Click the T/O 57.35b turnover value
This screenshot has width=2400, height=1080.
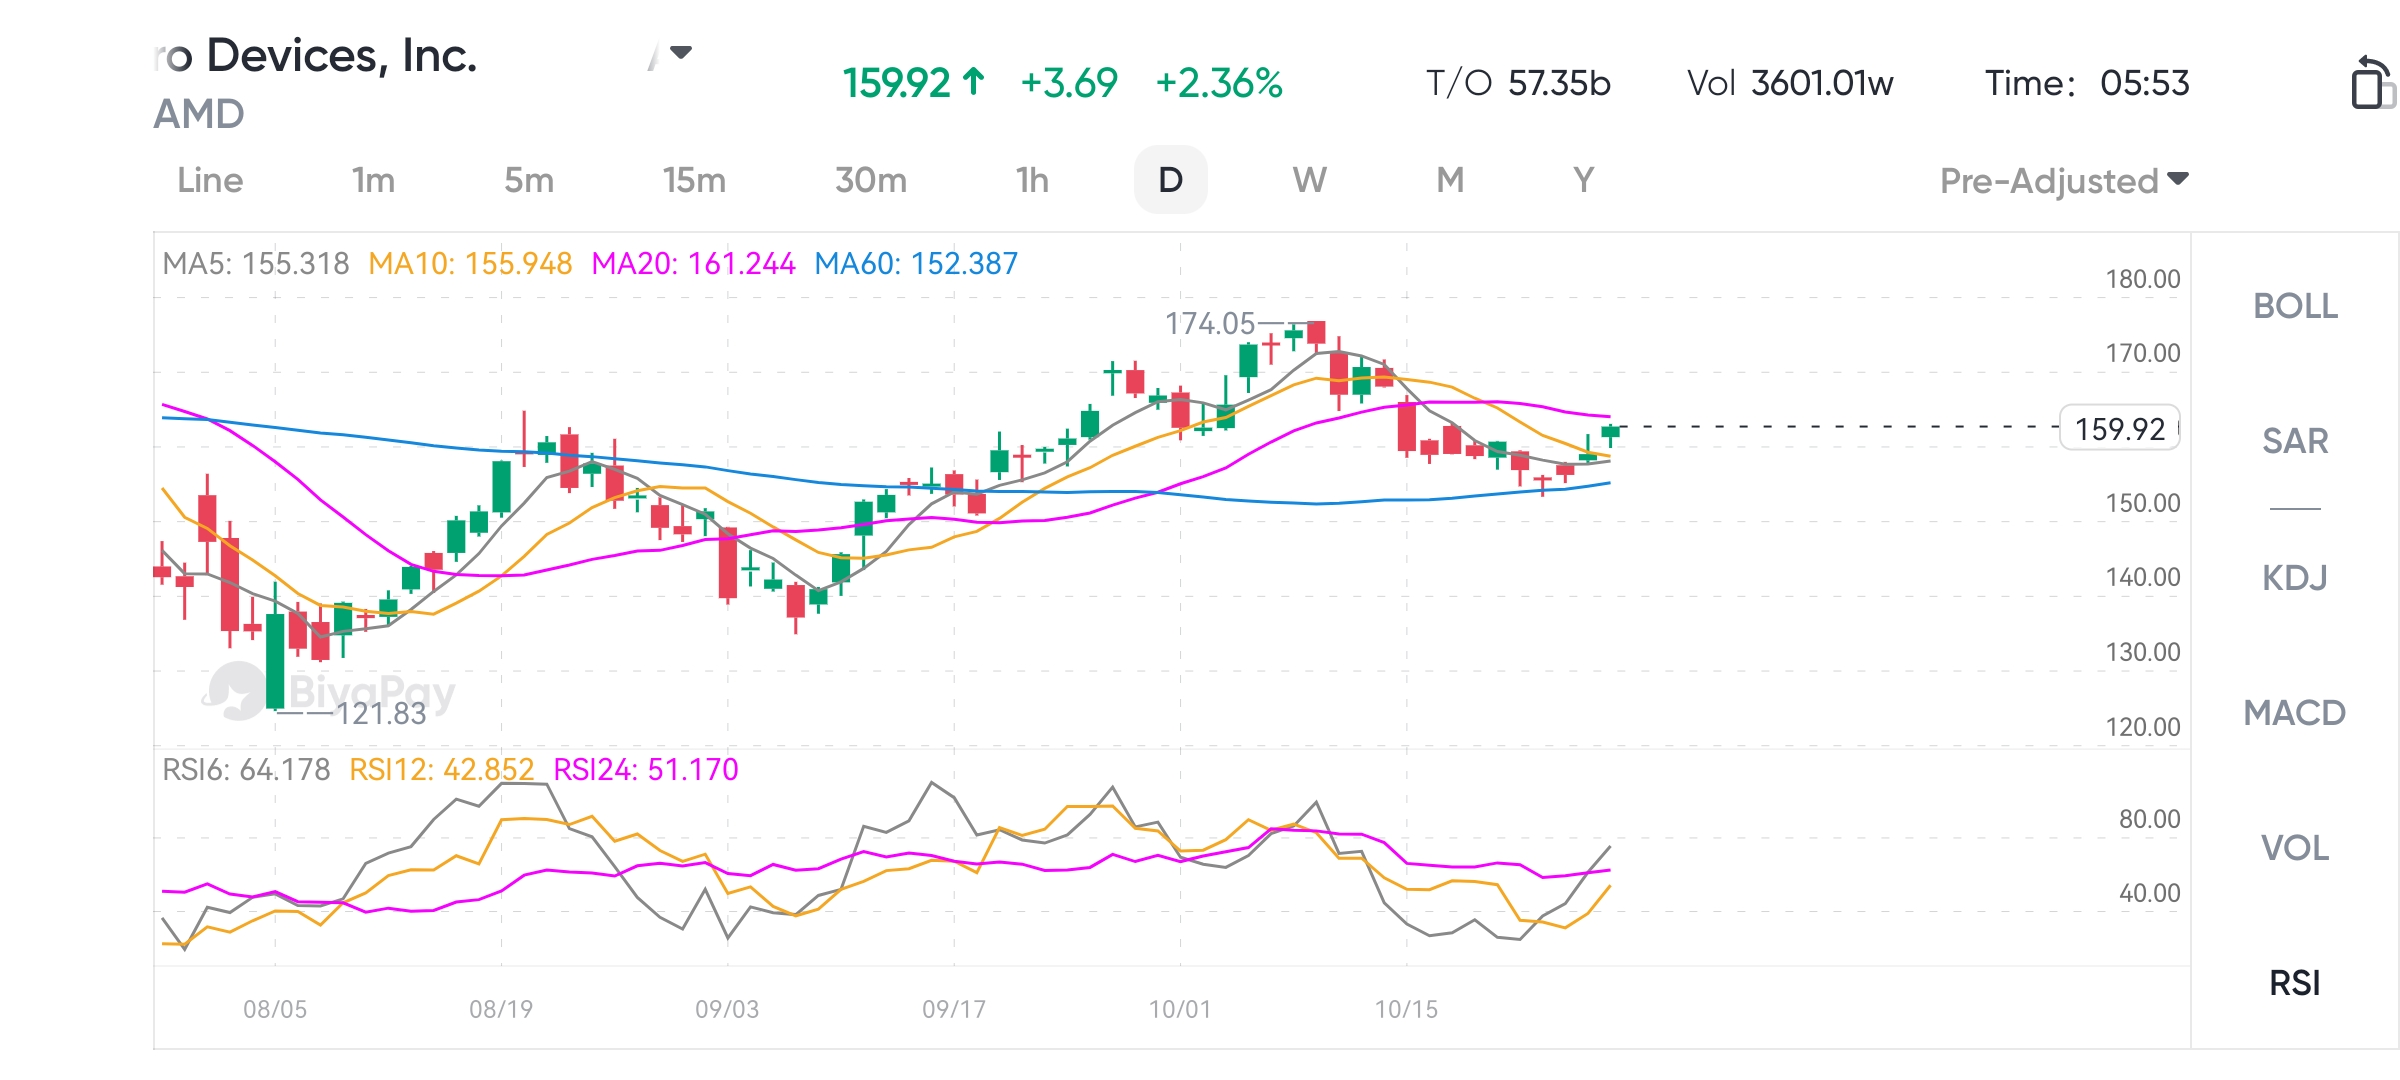click(x=1518, y=83)
